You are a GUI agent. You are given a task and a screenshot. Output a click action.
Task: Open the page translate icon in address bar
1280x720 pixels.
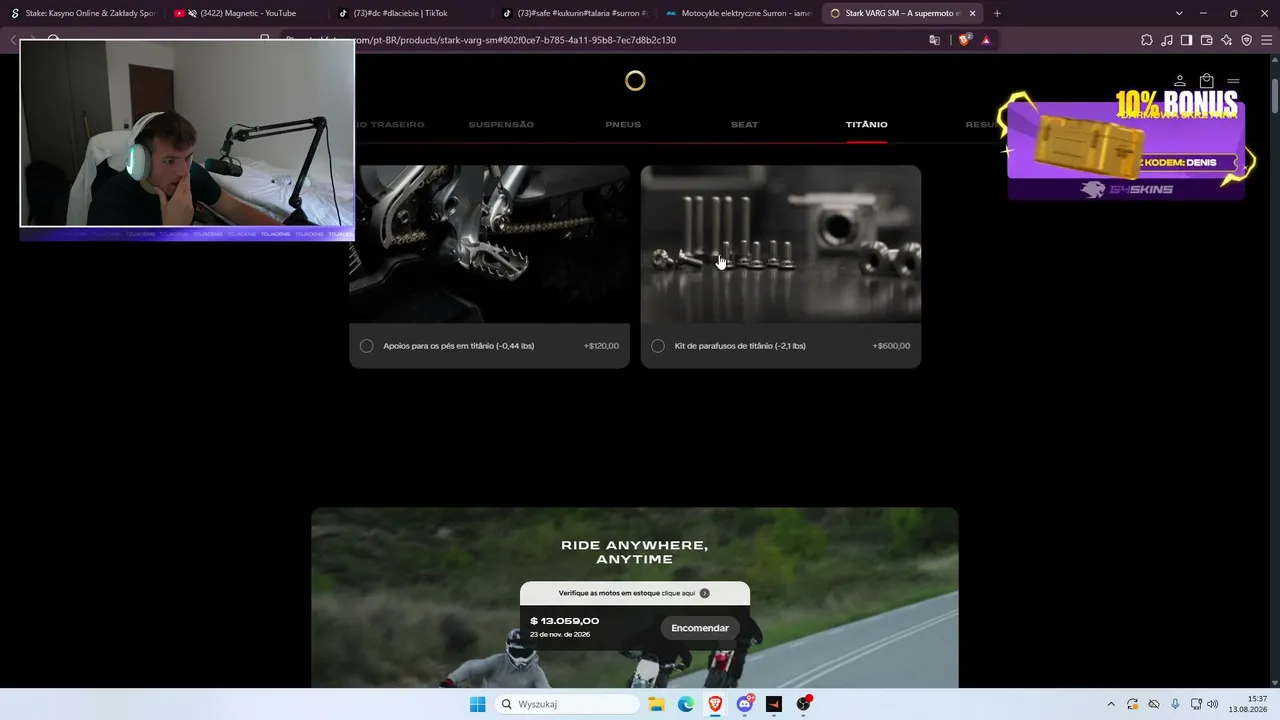click(935, 40)
